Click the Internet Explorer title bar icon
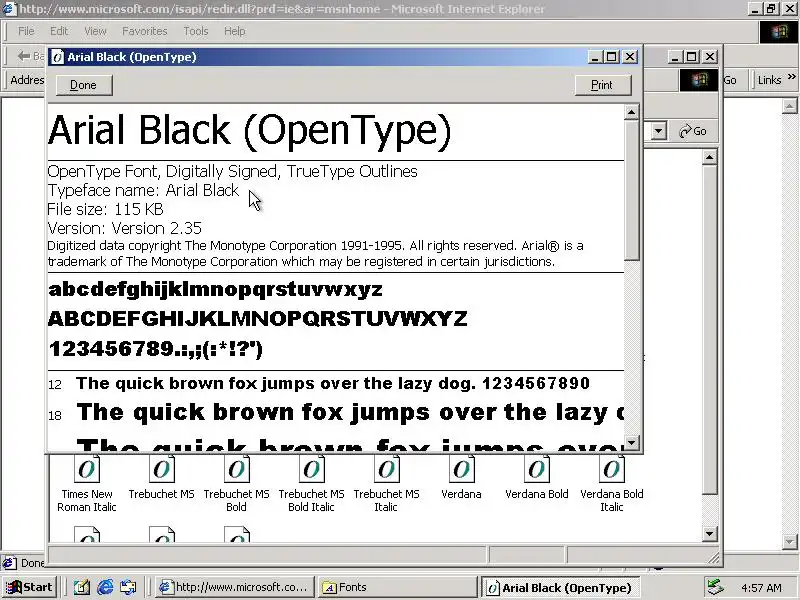 9,9
